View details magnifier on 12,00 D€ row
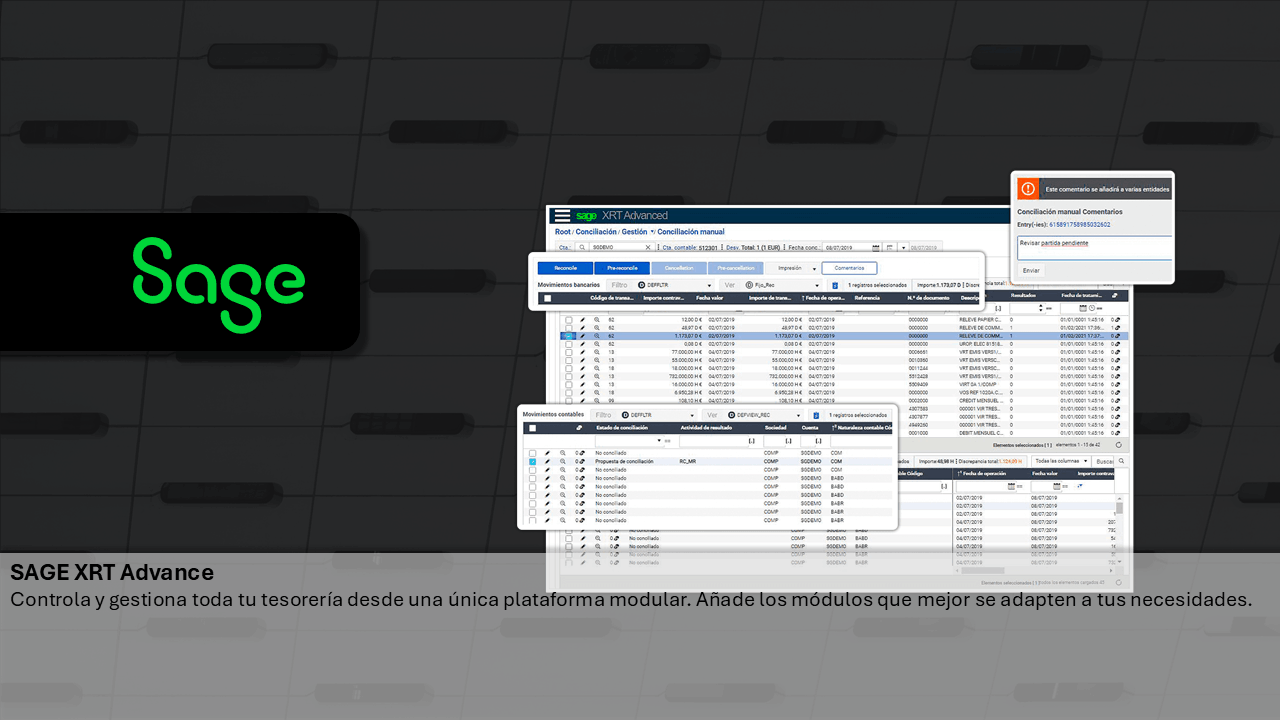Viewport: 1280px width, 720px height. point(596,320)
